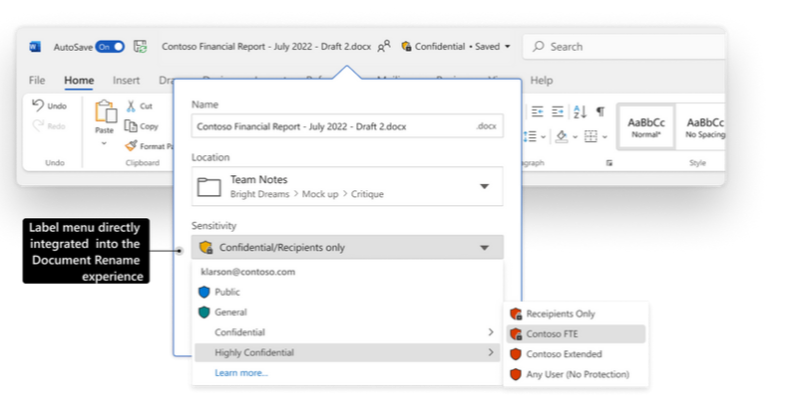Click the save icon beside AutoSave
800x418 pixels.
coord(140,46)
